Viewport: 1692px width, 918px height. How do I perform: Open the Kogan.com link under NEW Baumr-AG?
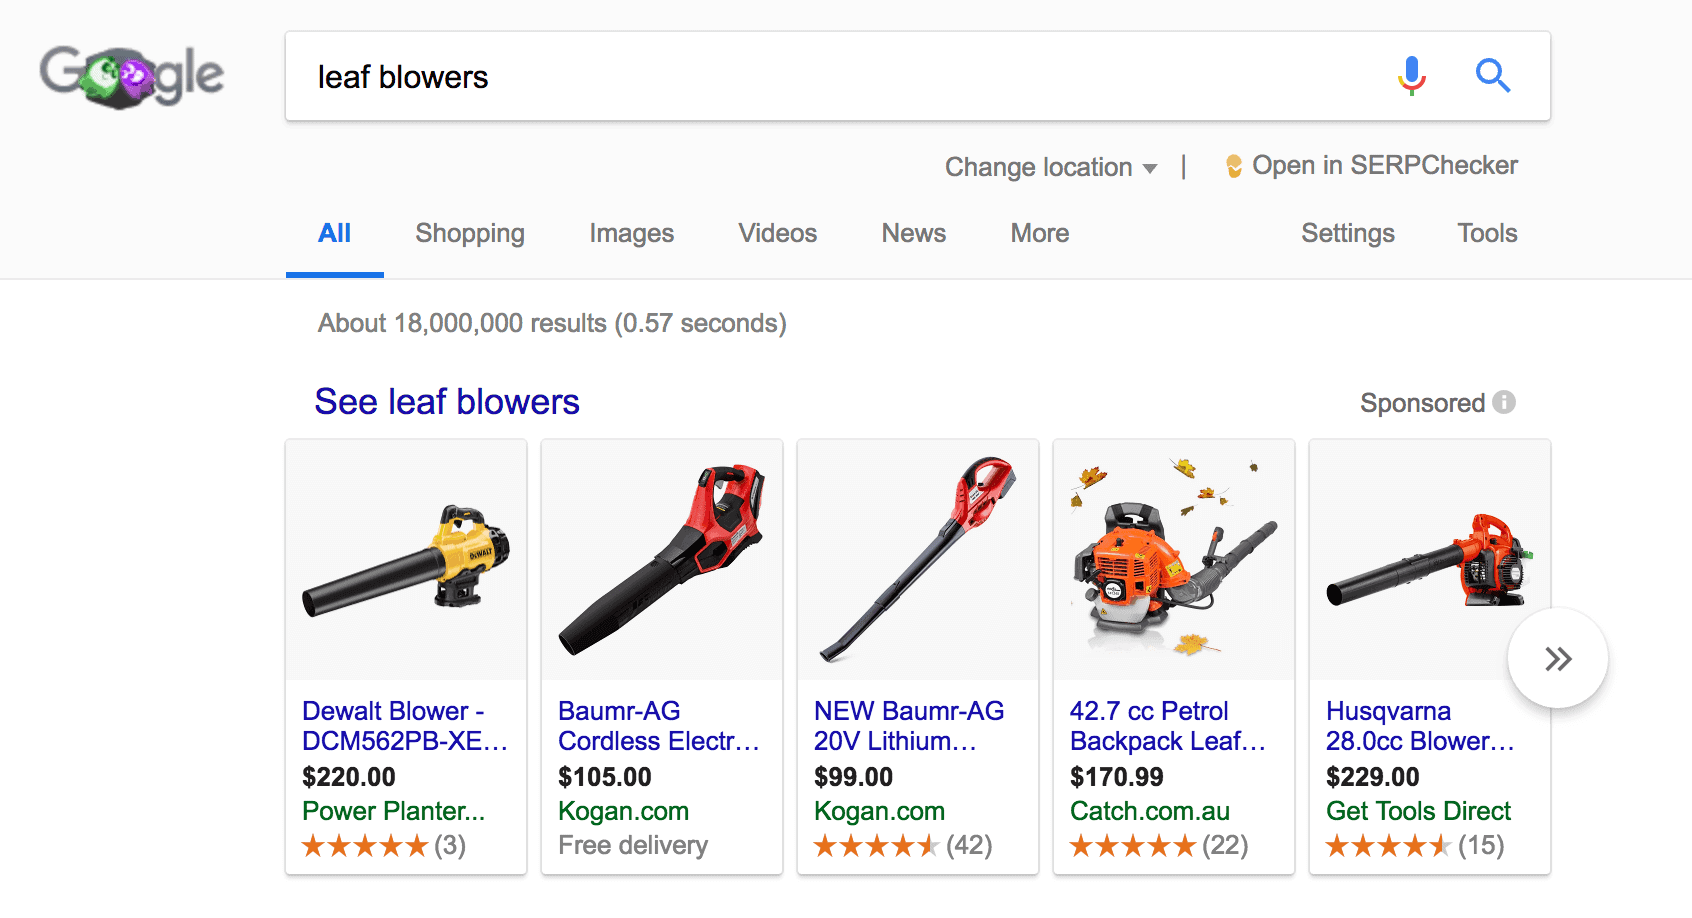click(879, 811)
